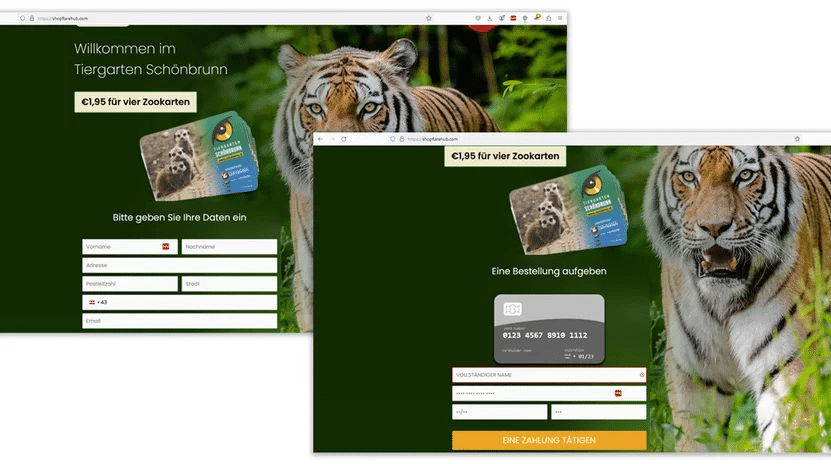This screenshot has width=831, height=464.
Task: Click the padlock icon in the back window's address bar
Action: pos(32,18)
